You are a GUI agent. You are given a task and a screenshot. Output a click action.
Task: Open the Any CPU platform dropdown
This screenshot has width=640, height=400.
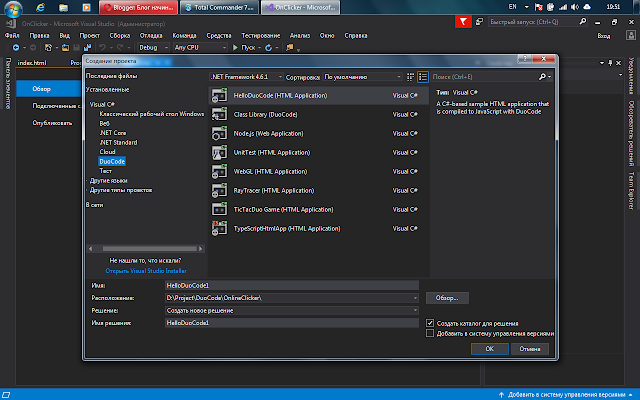pyautogui.click(x=200, y=48)
